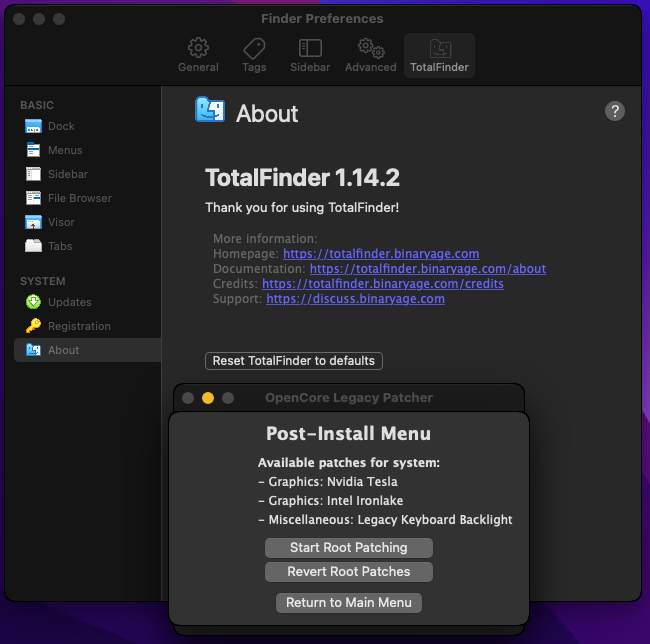Click the Post-Install Menu heading

(349, 433)
